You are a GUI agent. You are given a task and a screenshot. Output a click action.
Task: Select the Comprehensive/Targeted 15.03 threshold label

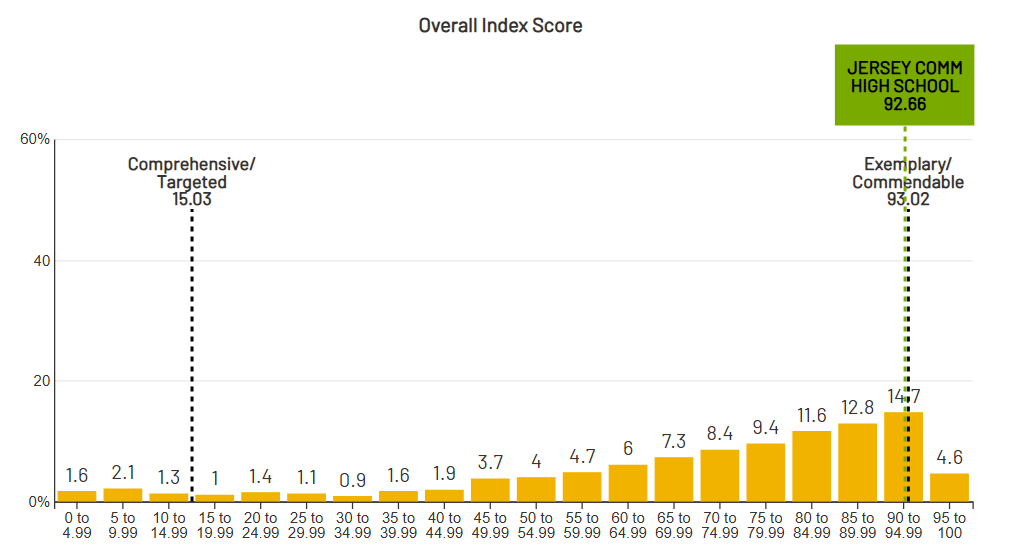pos(191,181)
